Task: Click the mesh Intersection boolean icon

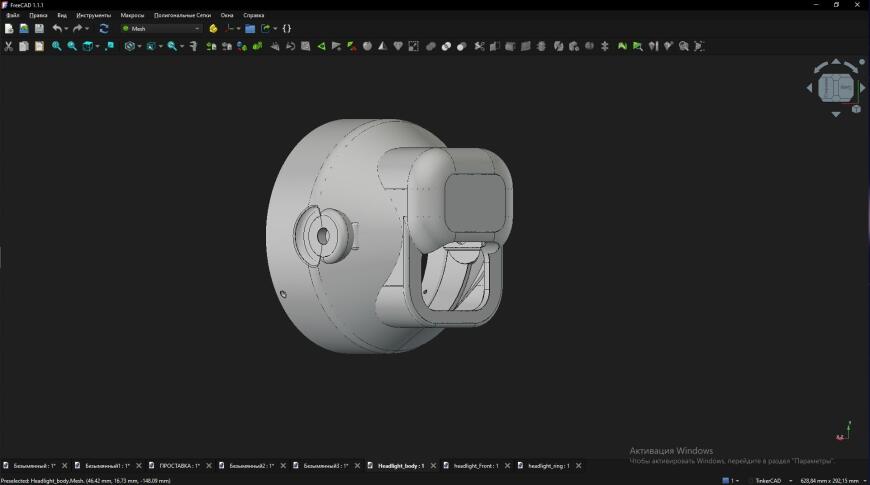Action: 447,46
